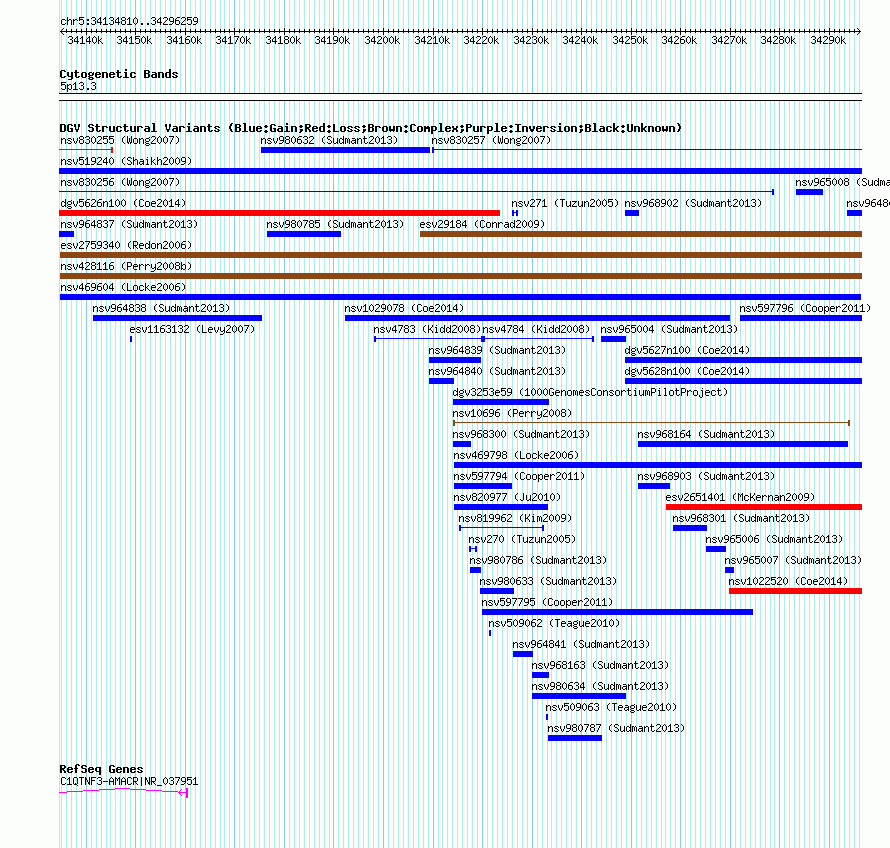Viewport: 890px width, 848px height.
Task: Click nsv820977 (Ju2010) label
Action: [x=507, y=497]
